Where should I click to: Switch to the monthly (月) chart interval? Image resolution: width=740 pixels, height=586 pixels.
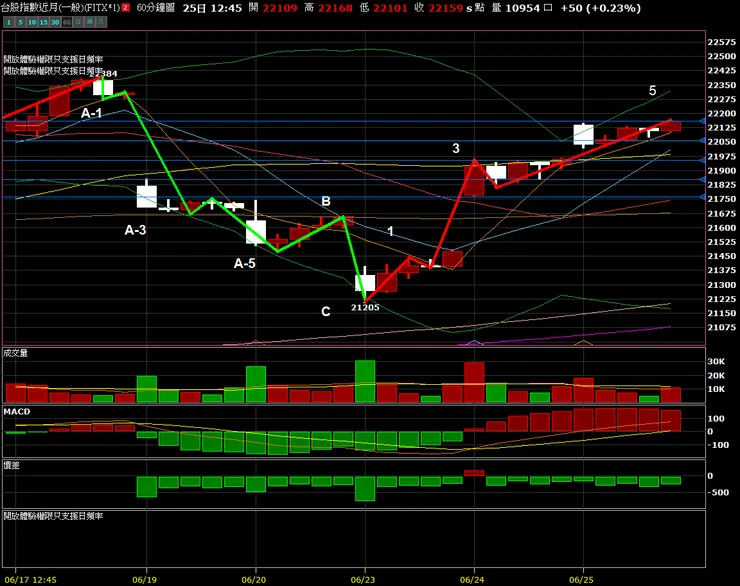click(101, 22)
